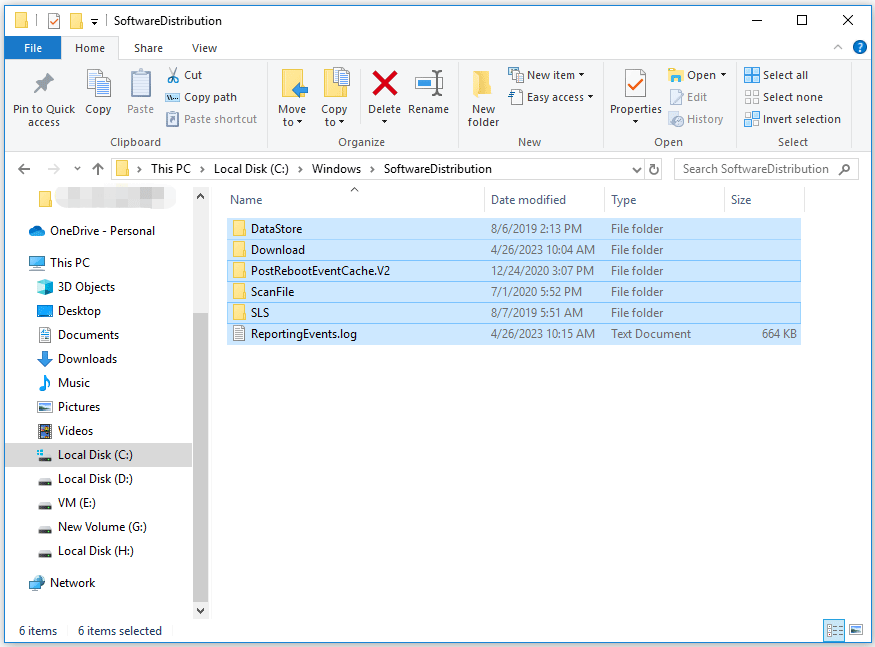Cut the selected items with scissors icon
Screen dimensions: 875x647
point(173,75)
